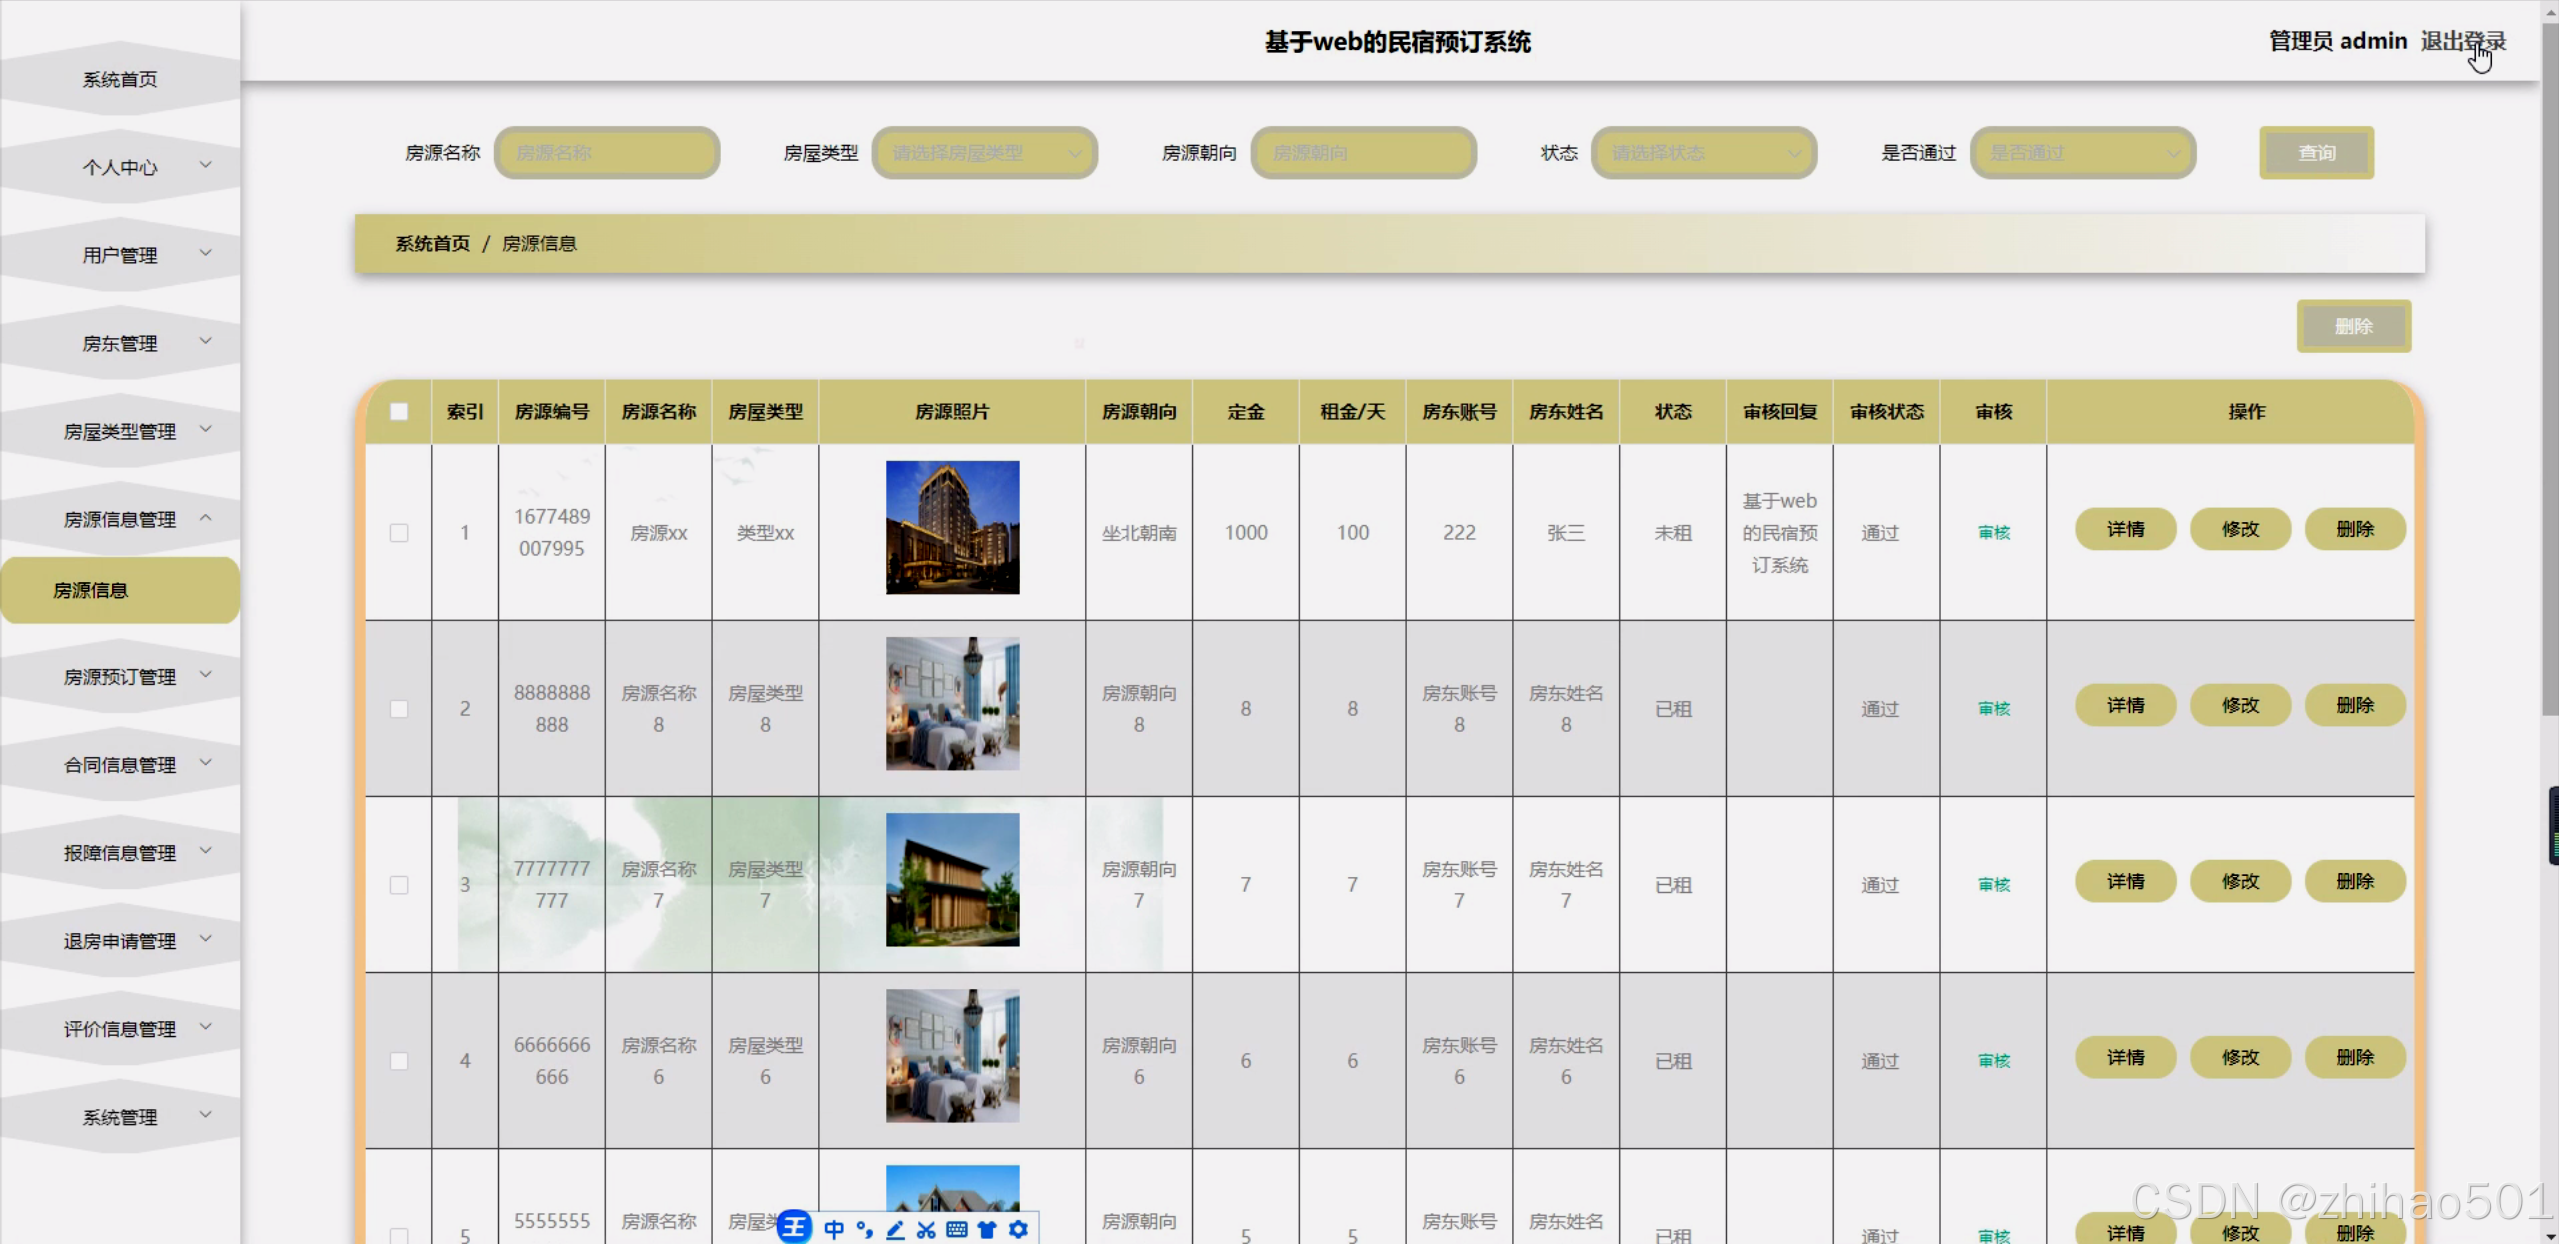Open the 用户管理 sidebar menu
This screenshot has width=2559, height=1244.
pos(120,255)
